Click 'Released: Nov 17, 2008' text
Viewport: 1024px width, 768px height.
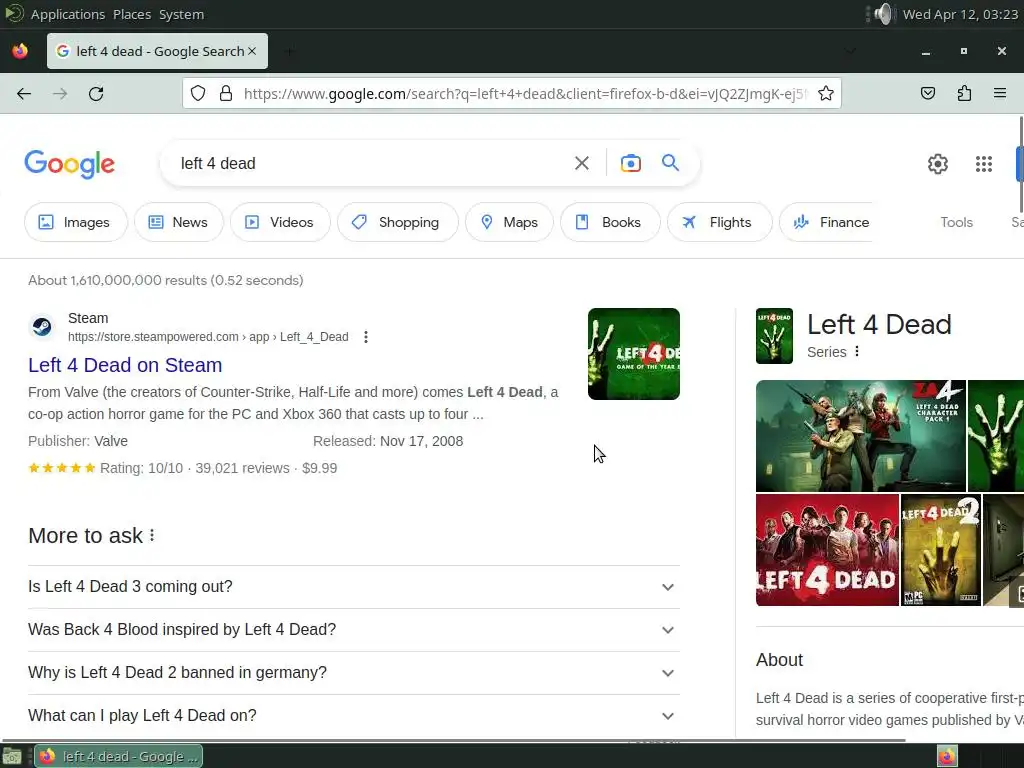pyautogui.click(x=388, y=441)
